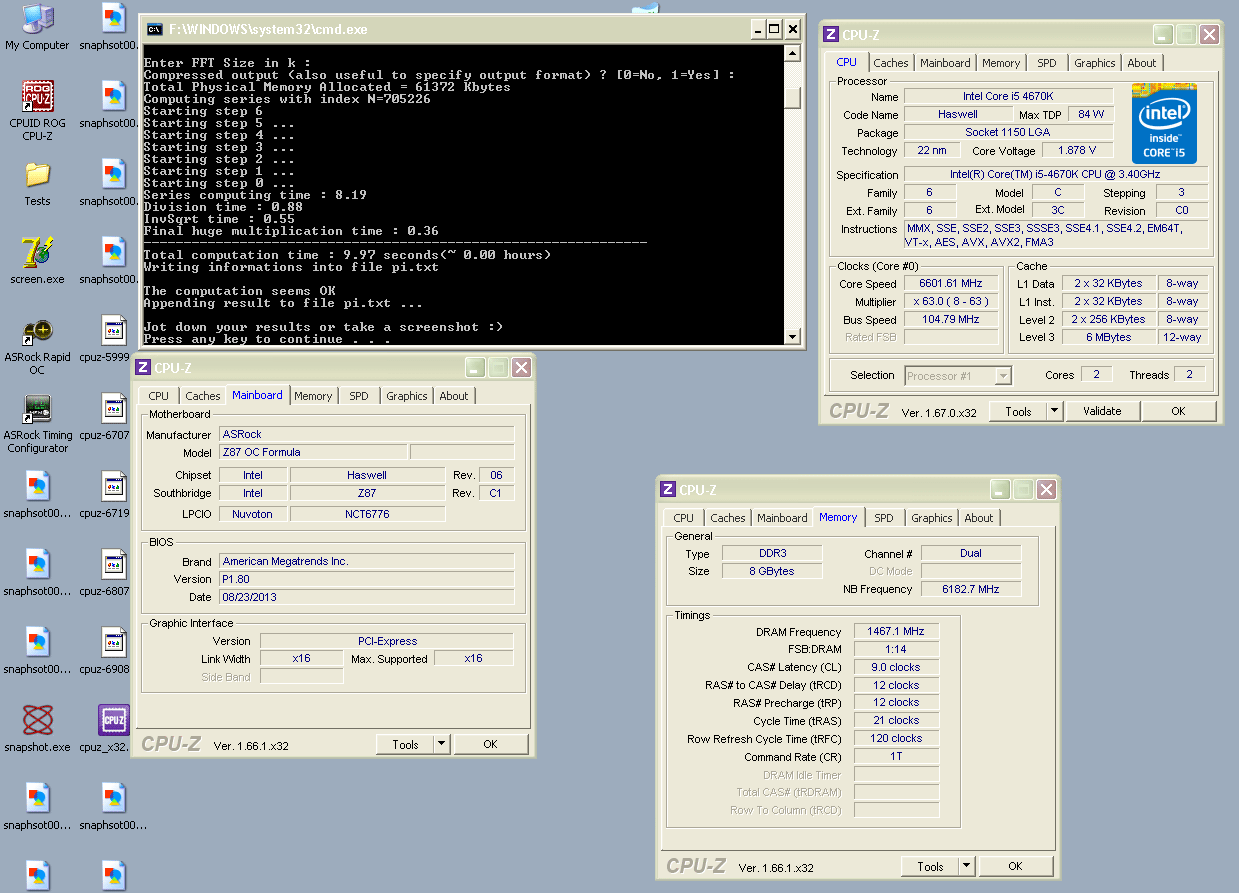1239x893 pixels.
Task: Expand Tools dropdown arrow in the Memory window
Action: 966,866
